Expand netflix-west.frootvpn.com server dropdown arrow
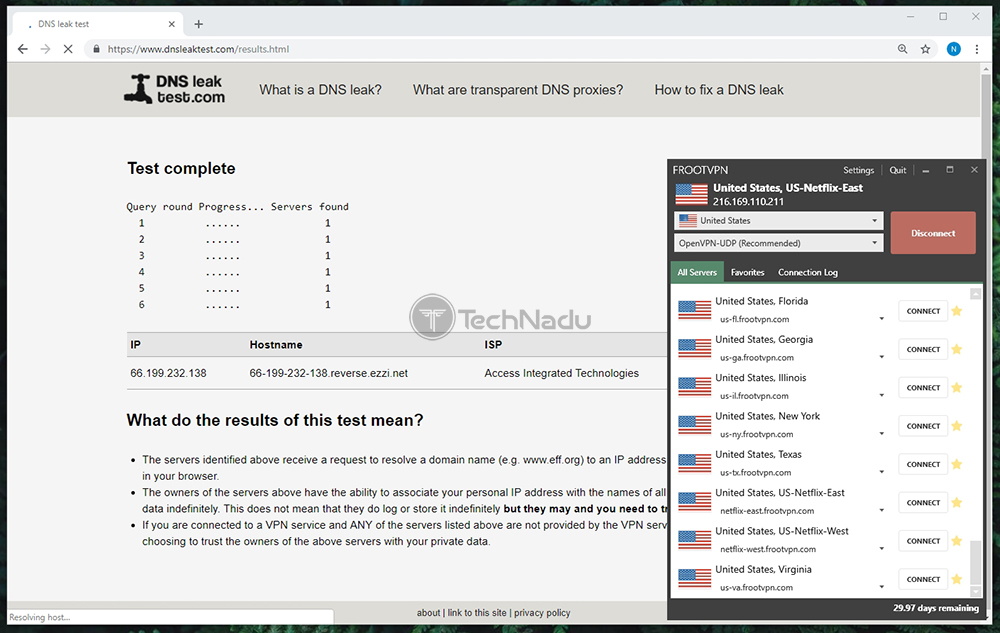This screenshot has height=633, width=1000. (x=881, y=548)
